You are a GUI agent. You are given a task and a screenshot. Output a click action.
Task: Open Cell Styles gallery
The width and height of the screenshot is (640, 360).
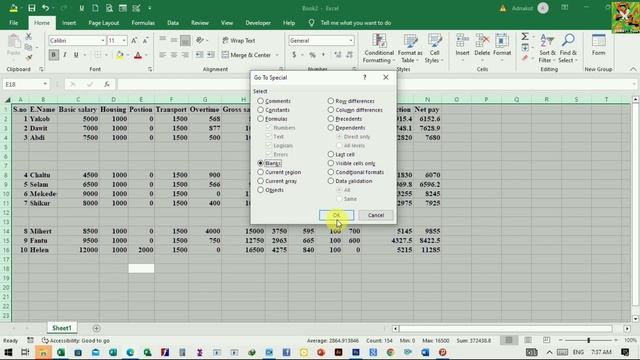click(x=434, y=48)
